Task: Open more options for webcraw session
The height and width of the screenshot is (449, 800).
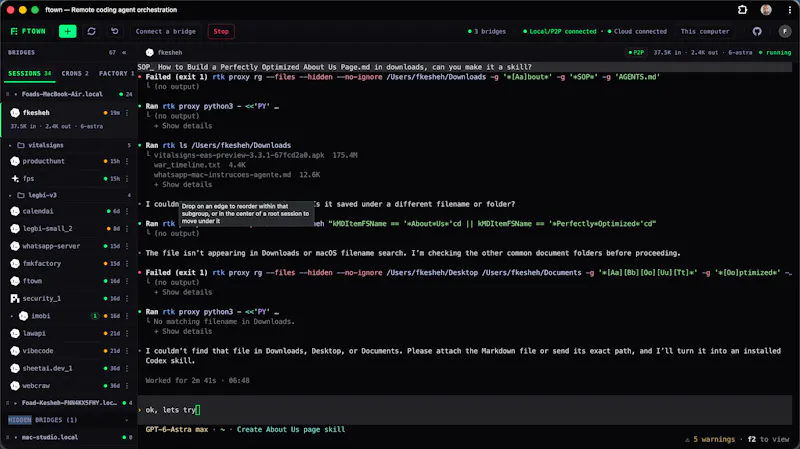Action: (127, 386)
